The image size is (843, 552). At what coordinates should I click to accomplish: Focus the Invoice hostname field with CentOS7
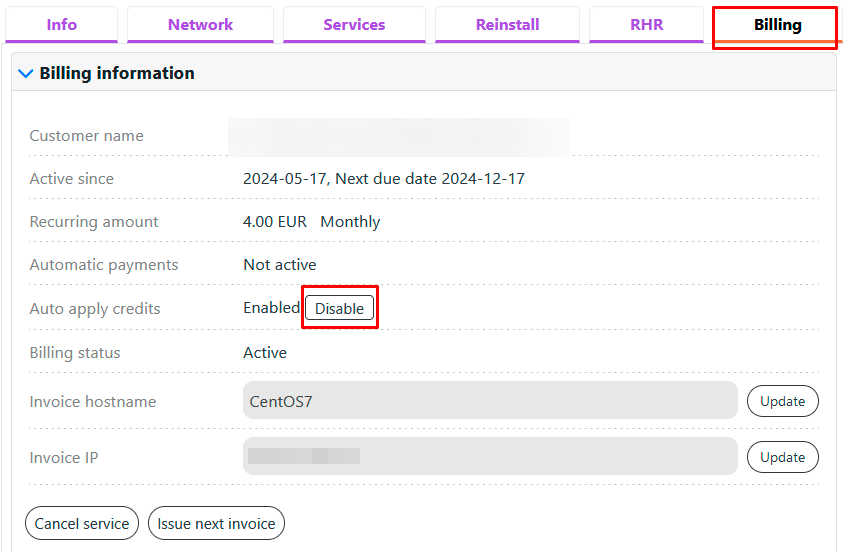tap(490, 401)
